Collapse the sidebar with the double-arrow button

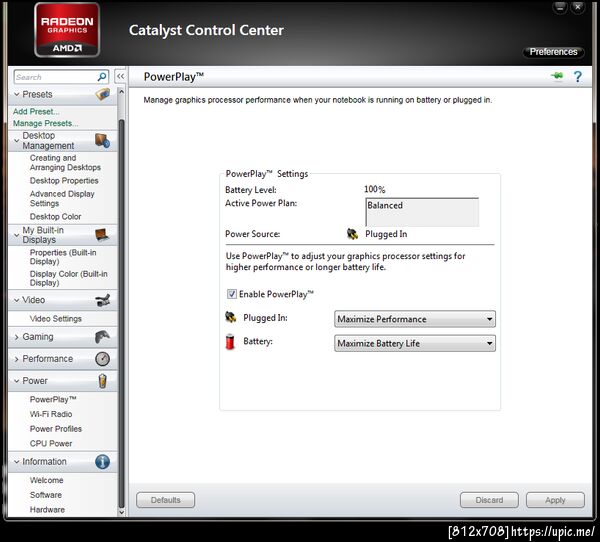(x=121, y=76)
